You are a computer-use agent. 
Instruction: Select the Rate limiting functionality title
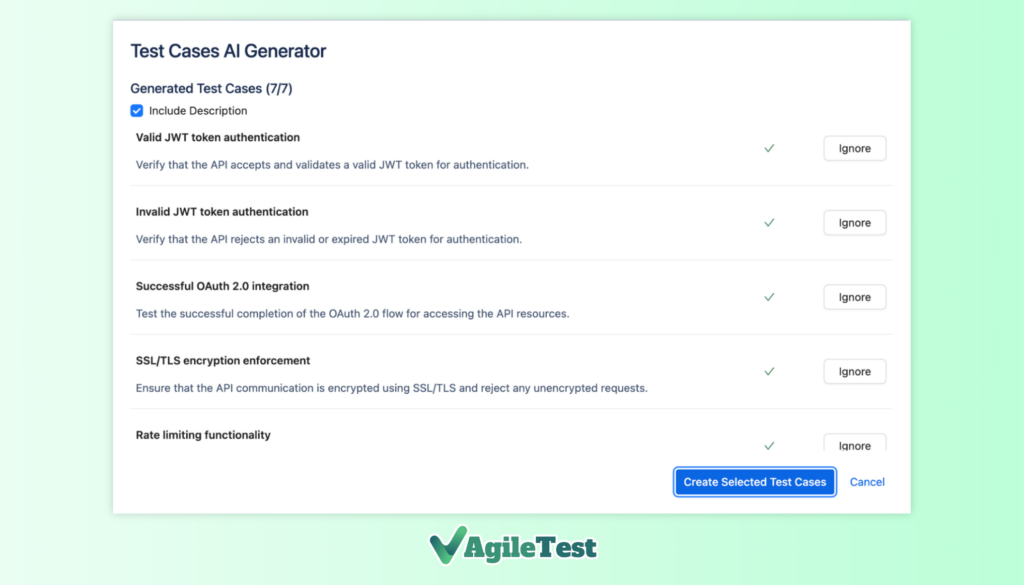[203, 435]
